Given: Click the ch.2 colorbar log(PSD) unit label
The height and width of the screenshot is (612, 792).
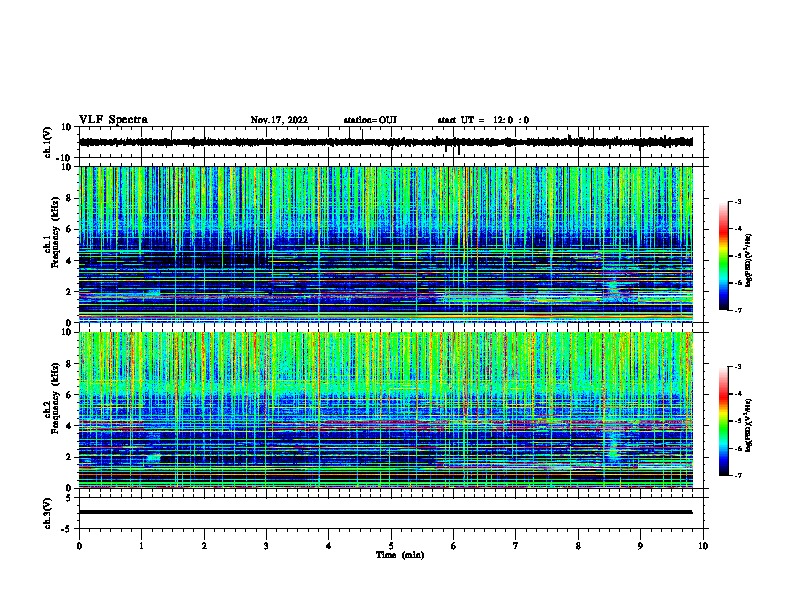Looking at the screenshot, I should click(x=749, y=425).
